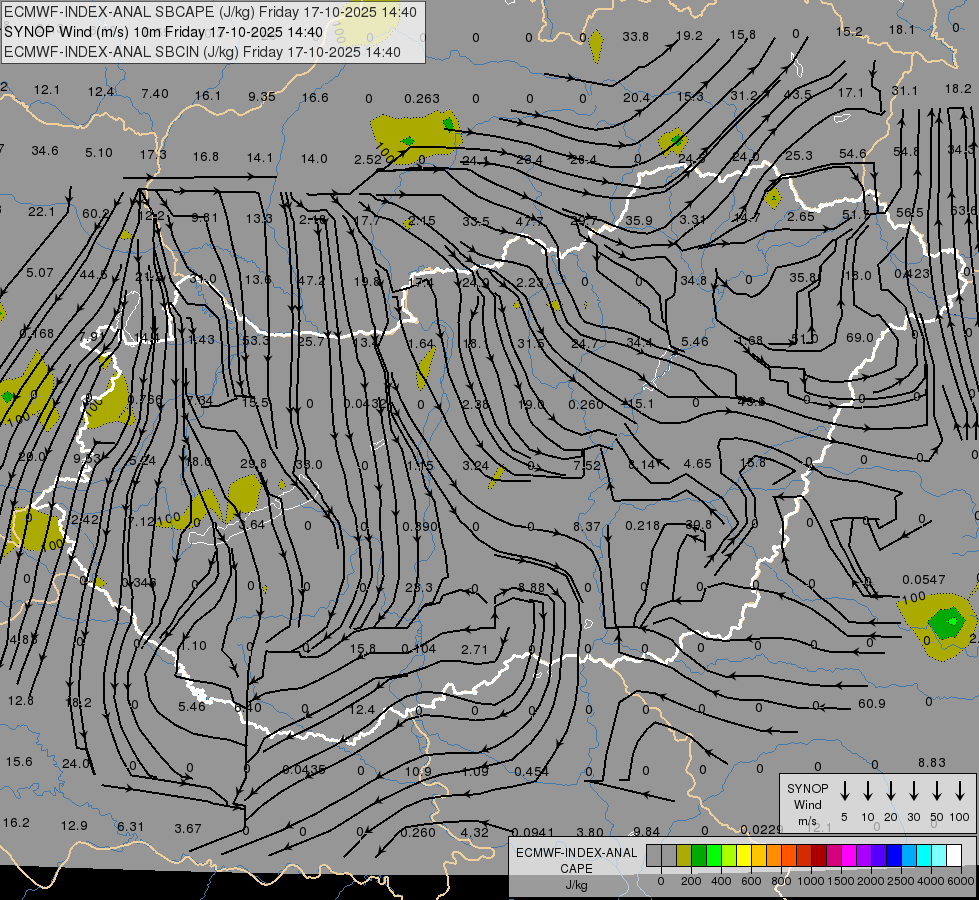Click the map value 7.52
This screenshot has width=979, height=900.
tap(587, 465)
